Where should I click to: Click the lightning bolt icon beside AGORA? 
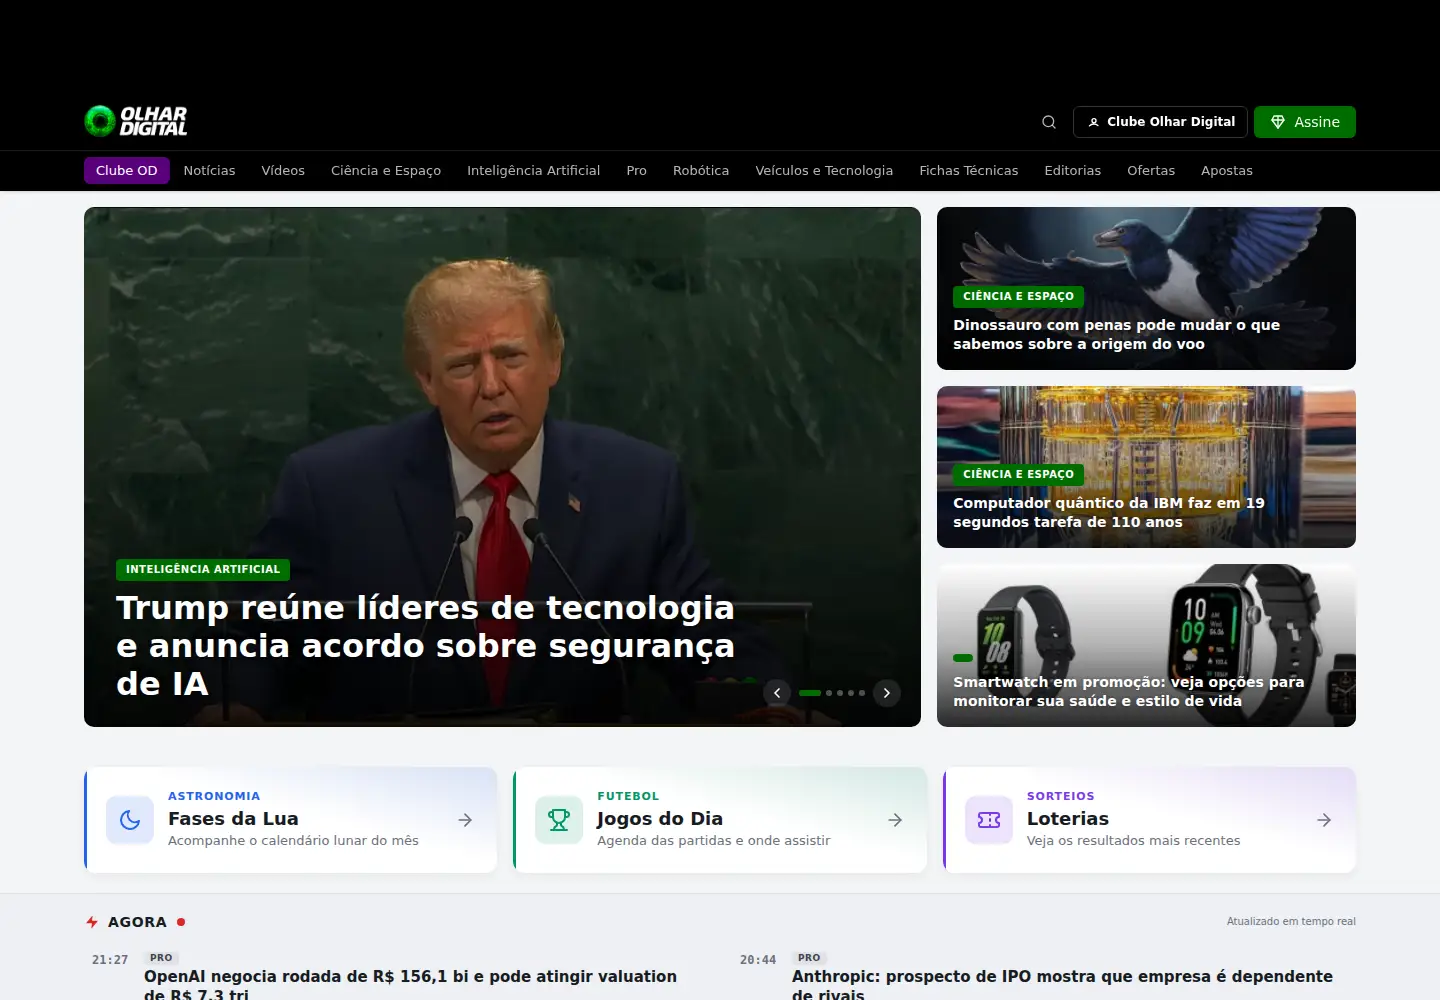(92, 922)
